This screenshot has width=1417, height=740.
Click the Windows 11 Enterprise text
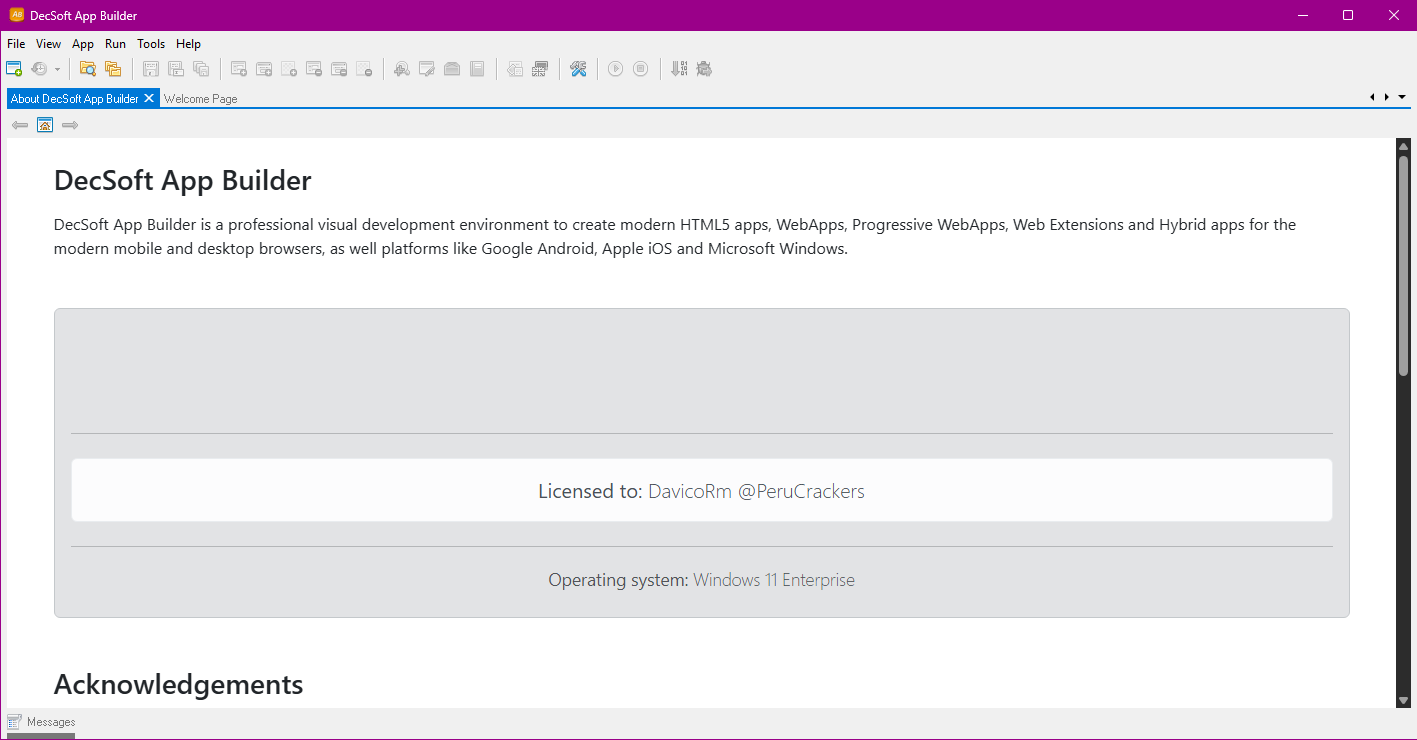(774, 580)
